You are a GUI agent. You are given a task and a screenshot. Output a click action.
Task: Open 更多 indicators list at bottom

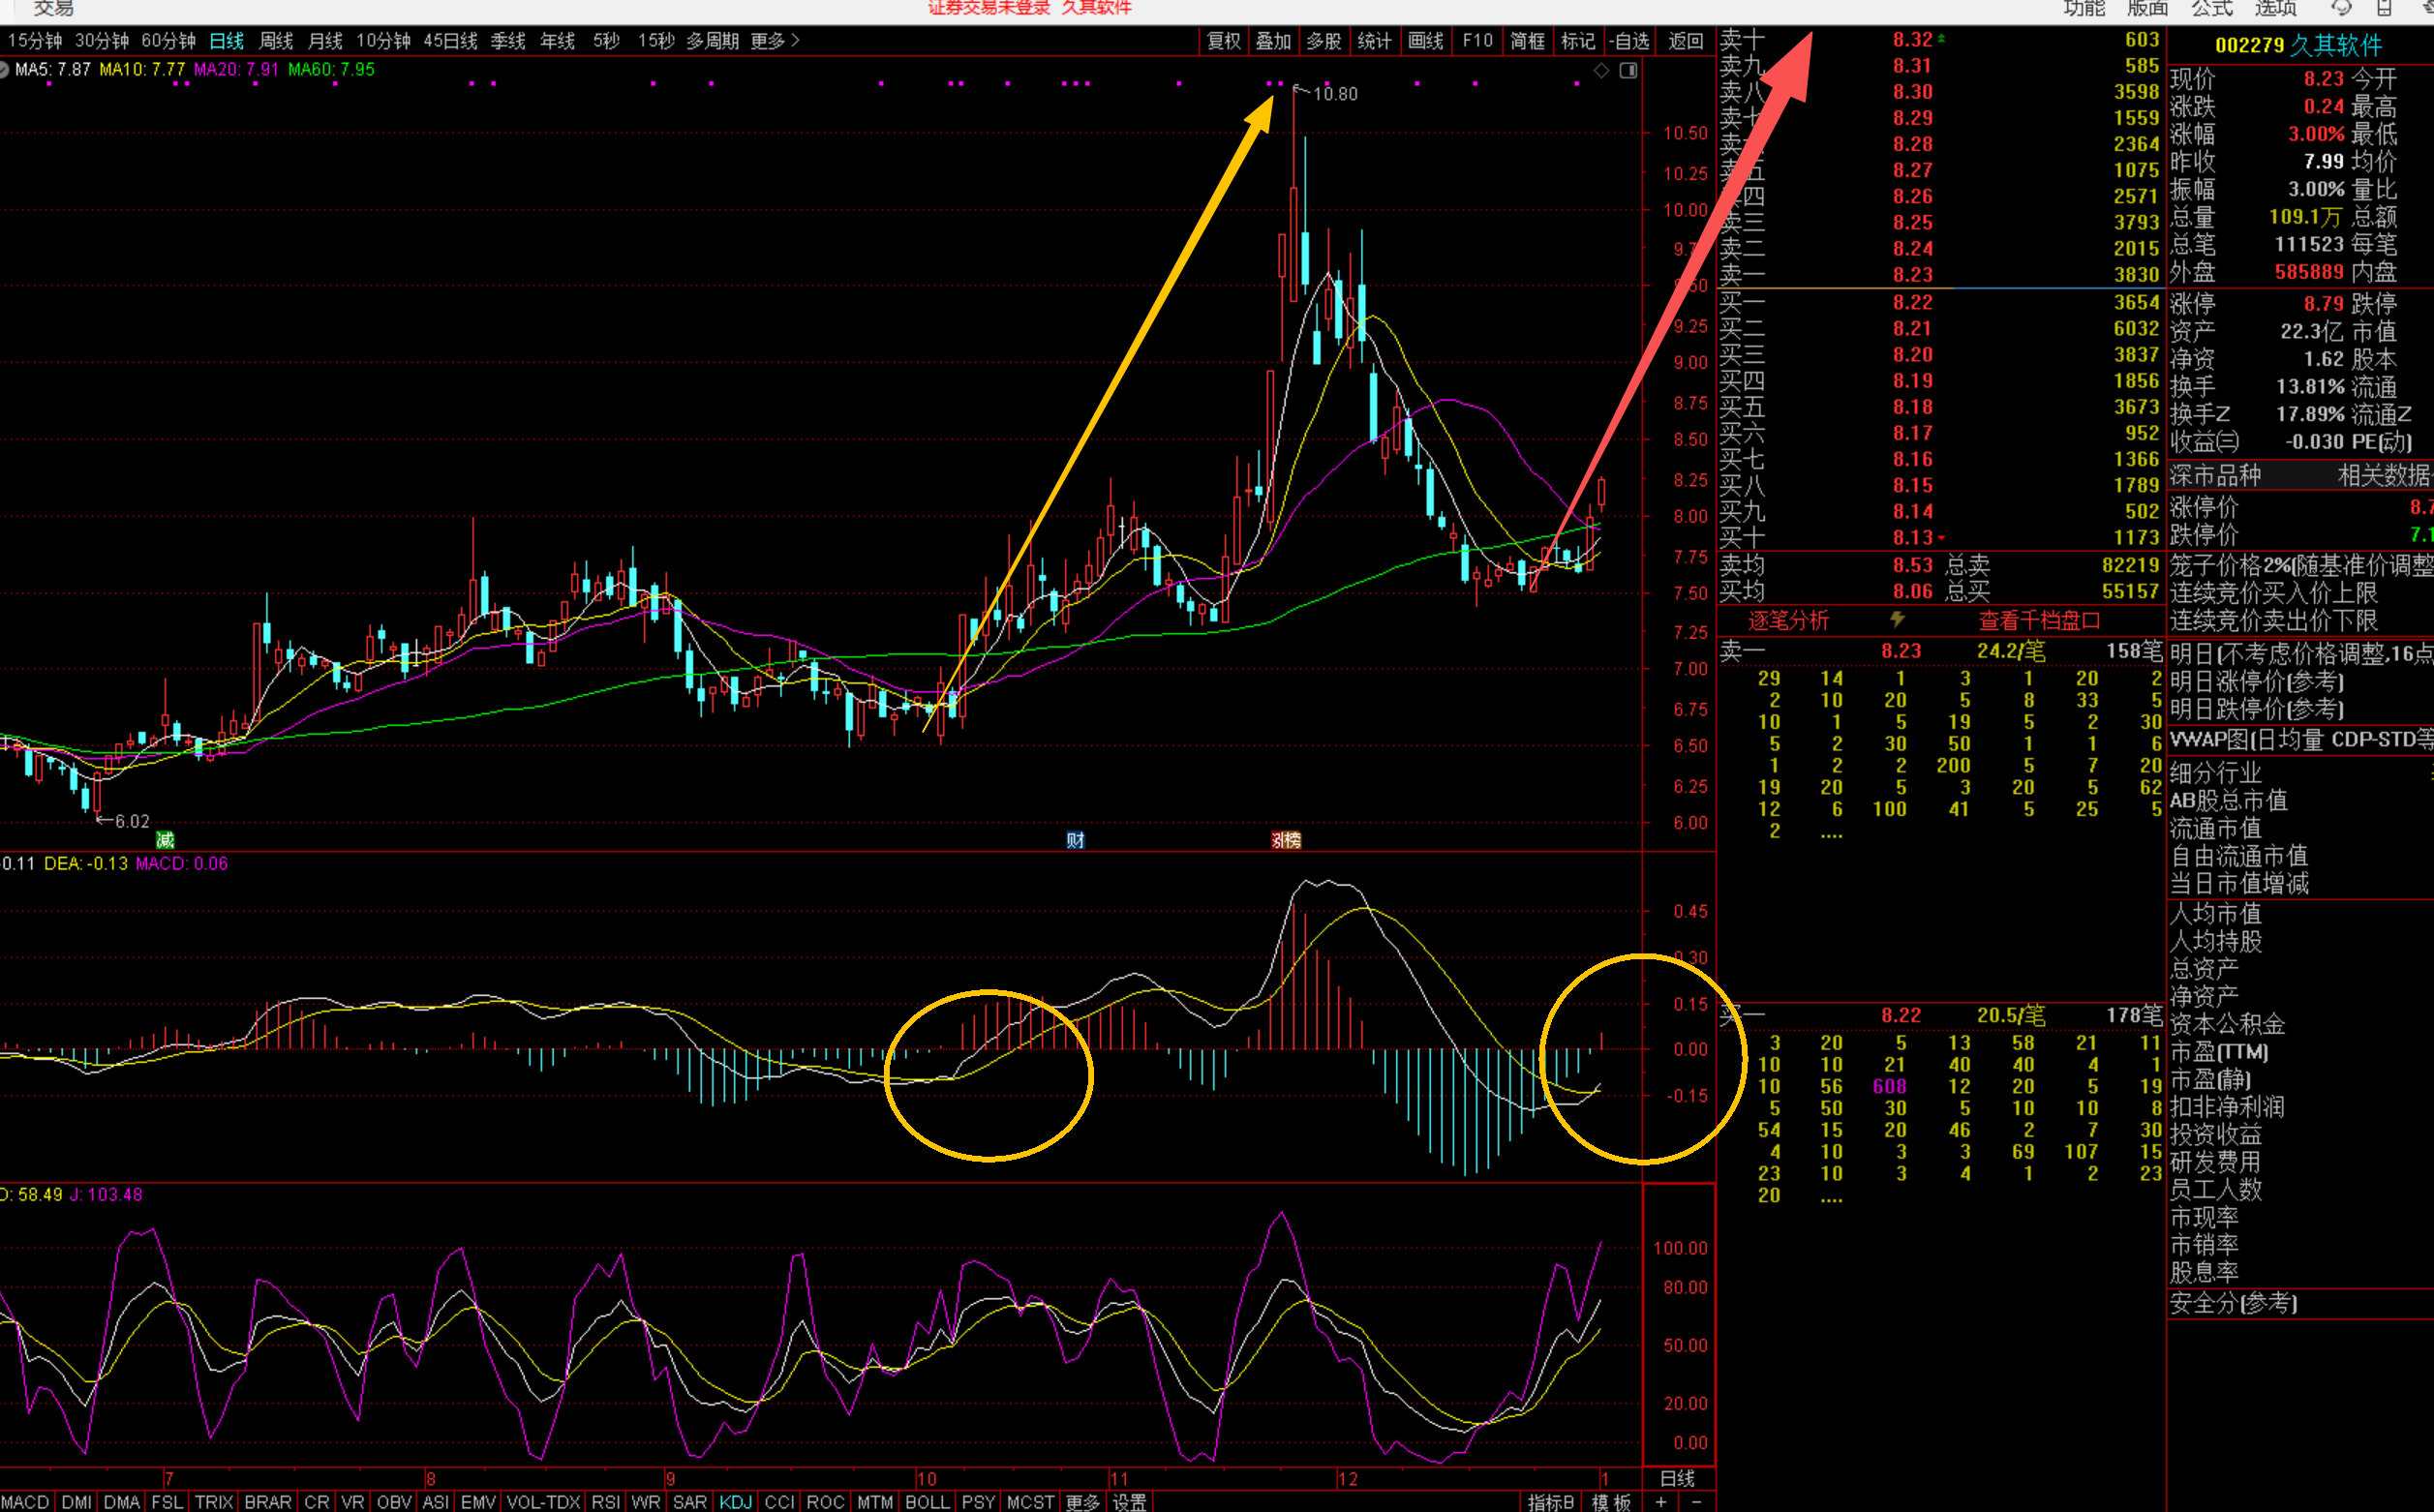[1082, 1502]
